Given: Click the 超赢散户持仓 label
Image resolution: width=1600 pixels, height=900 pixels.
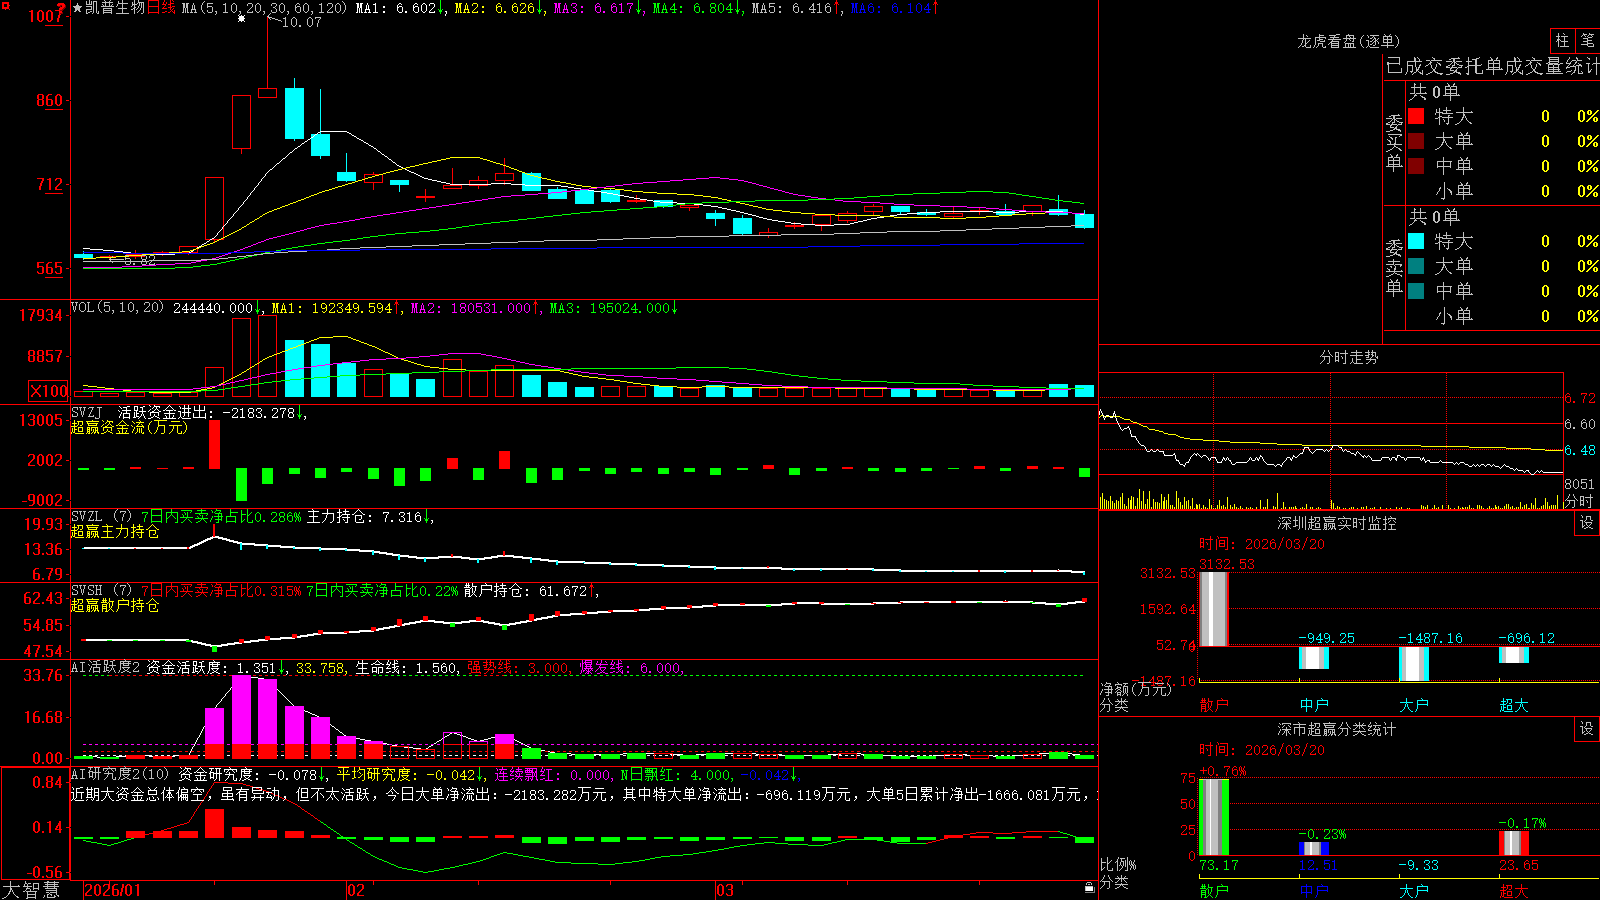Looking at the screenshot, I should point(115,605).
